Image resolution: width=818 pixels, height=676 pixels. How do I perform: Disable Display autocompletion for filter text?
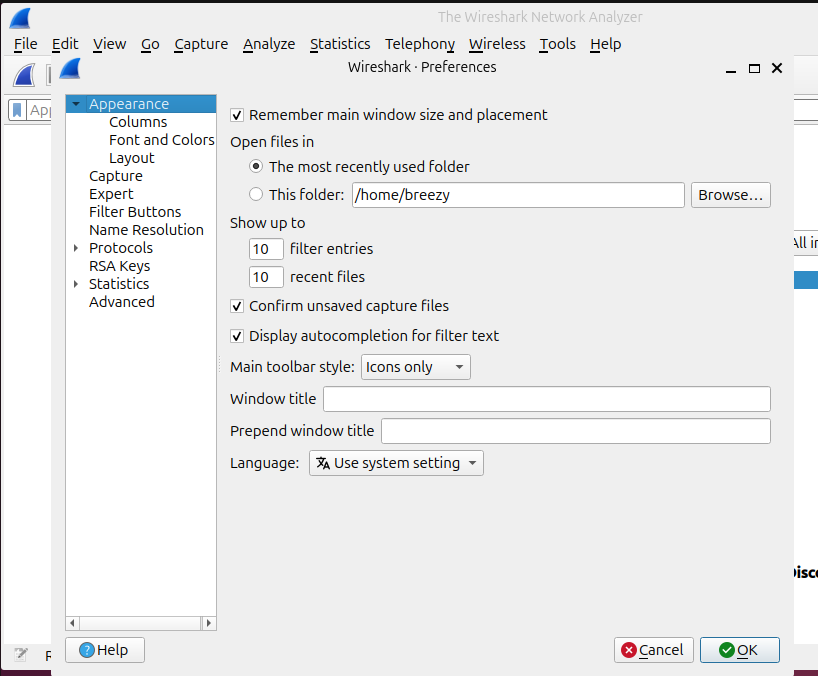[x=237, y=336]
